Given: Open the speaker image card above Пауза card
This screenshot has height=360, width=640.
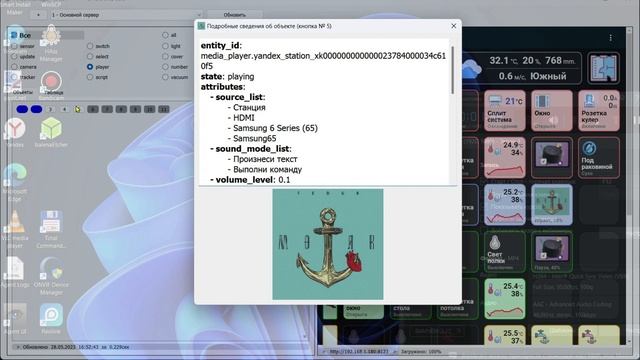Looking at the screenshot, I should tap(552, 158).
